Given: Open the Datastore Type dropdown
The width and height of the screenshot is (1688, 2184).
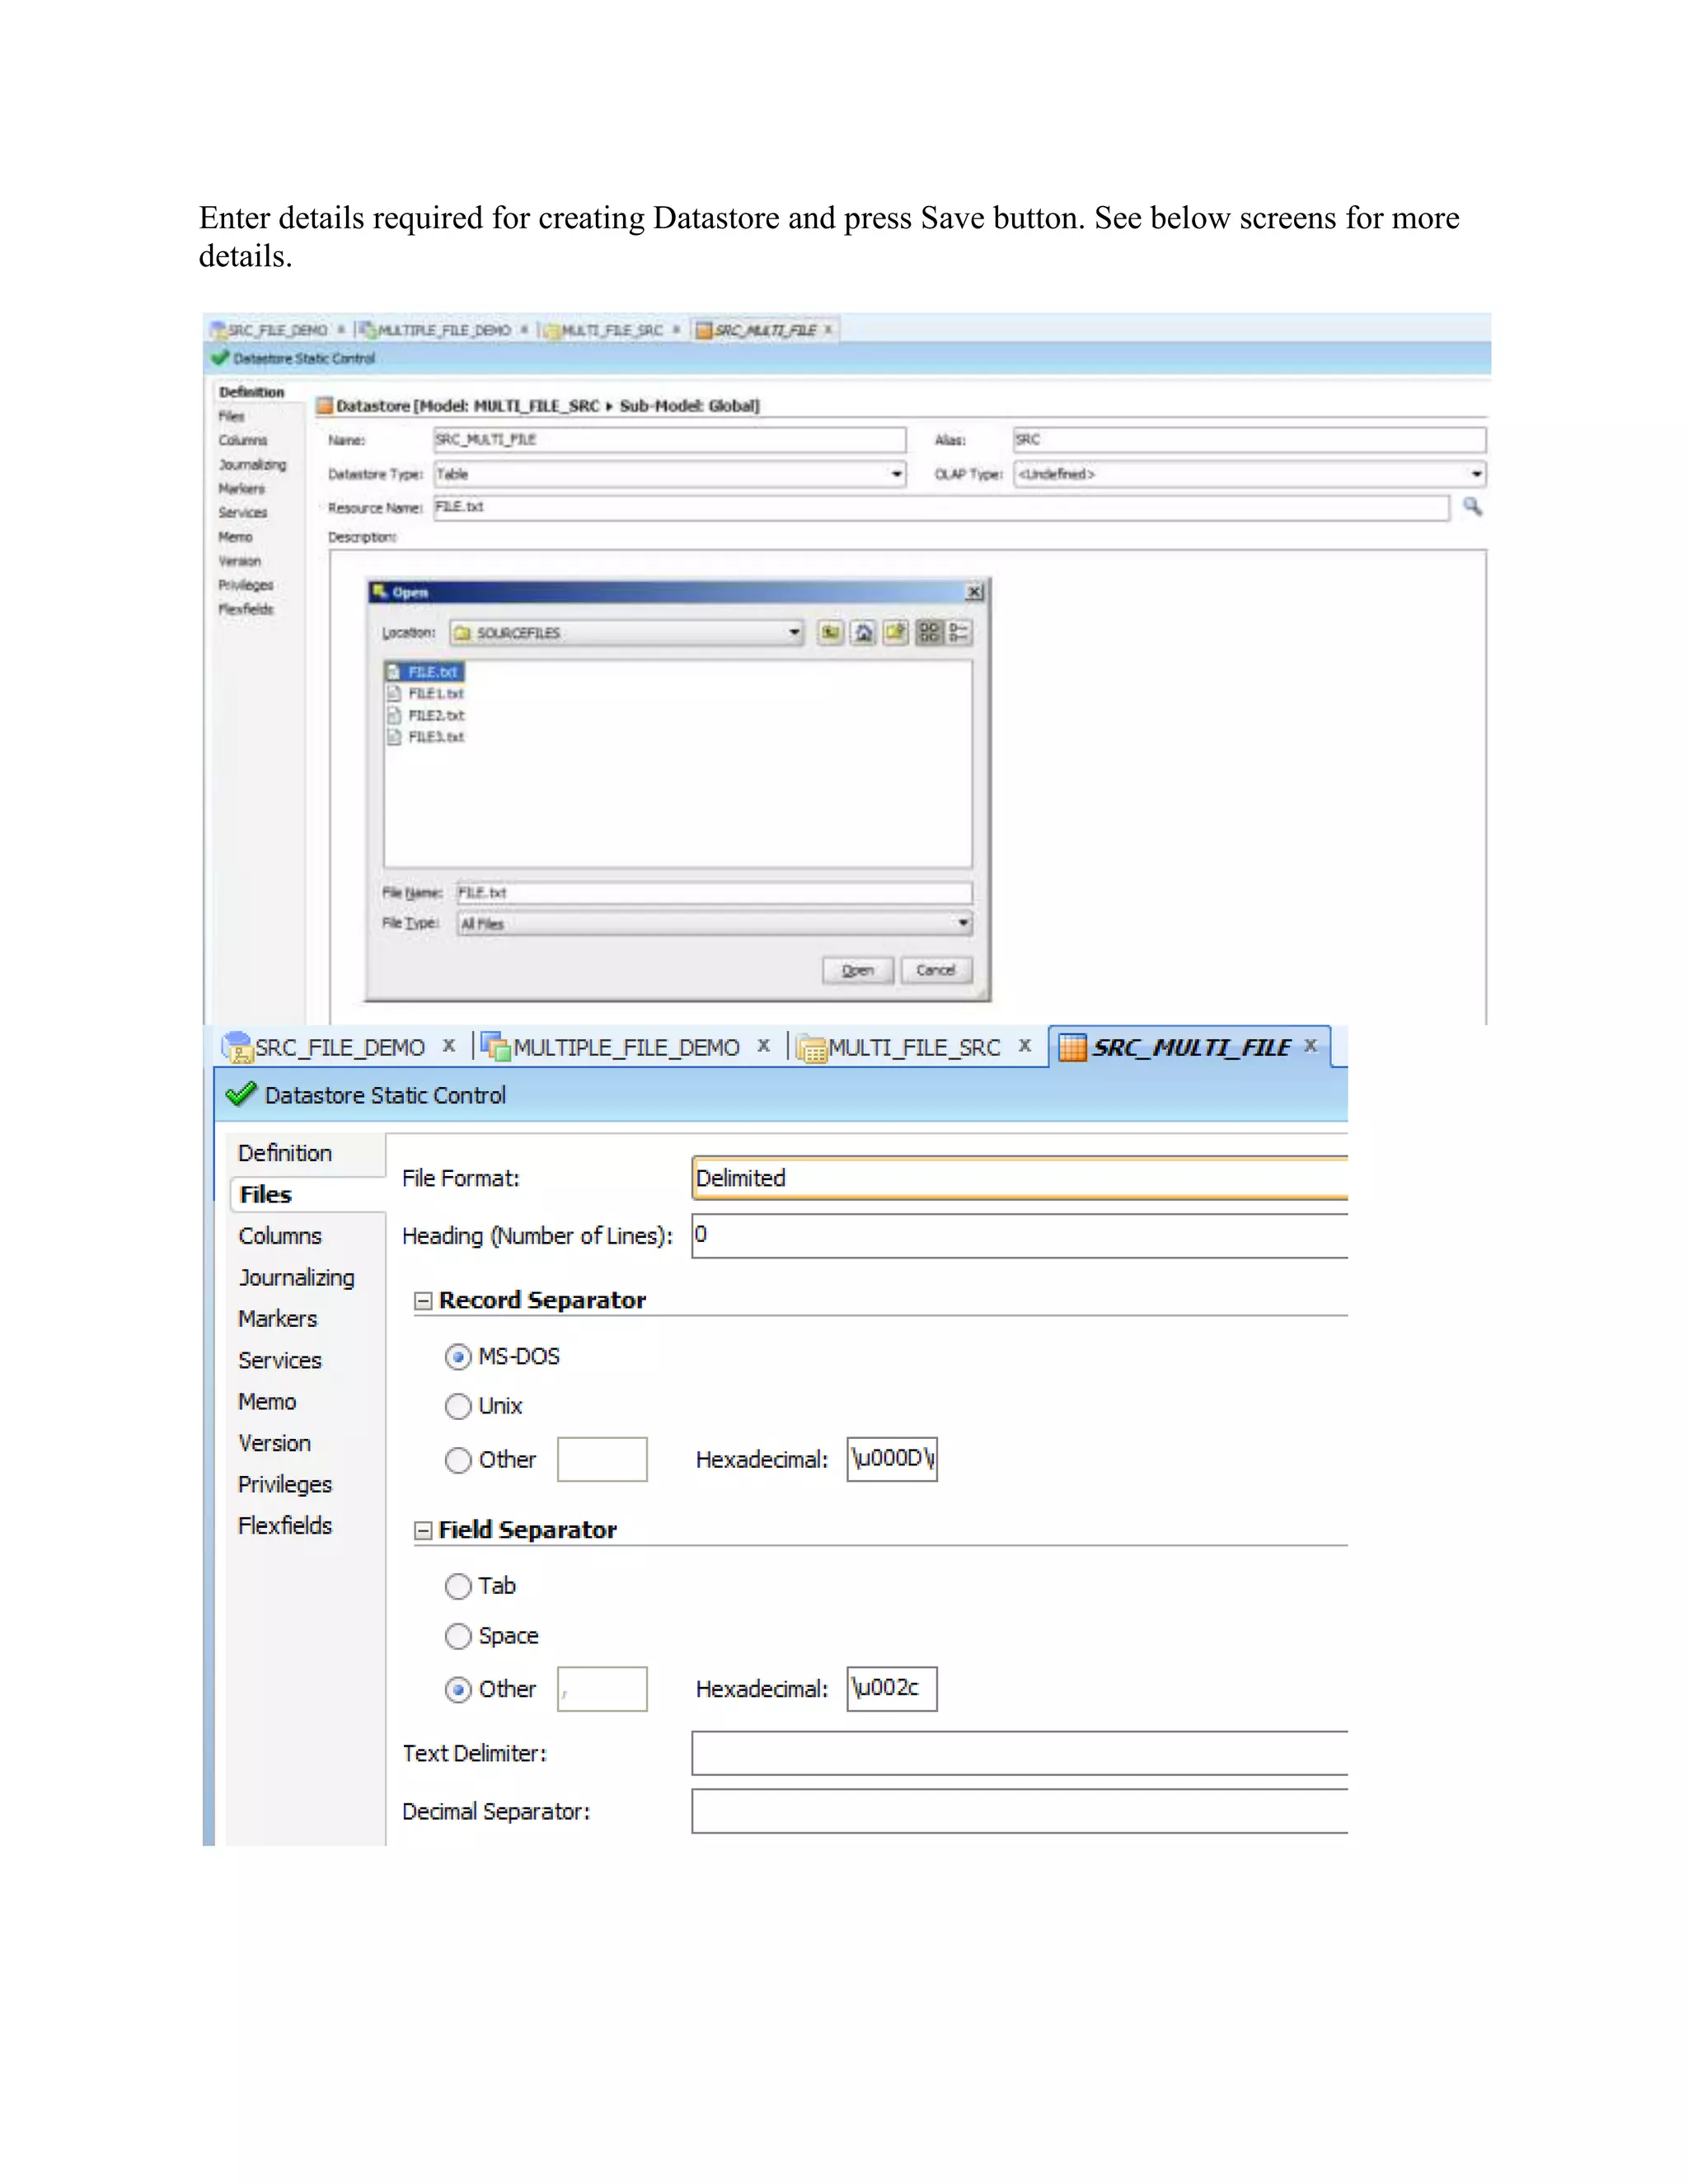Looking at the screenshot, I should [897, 474].
